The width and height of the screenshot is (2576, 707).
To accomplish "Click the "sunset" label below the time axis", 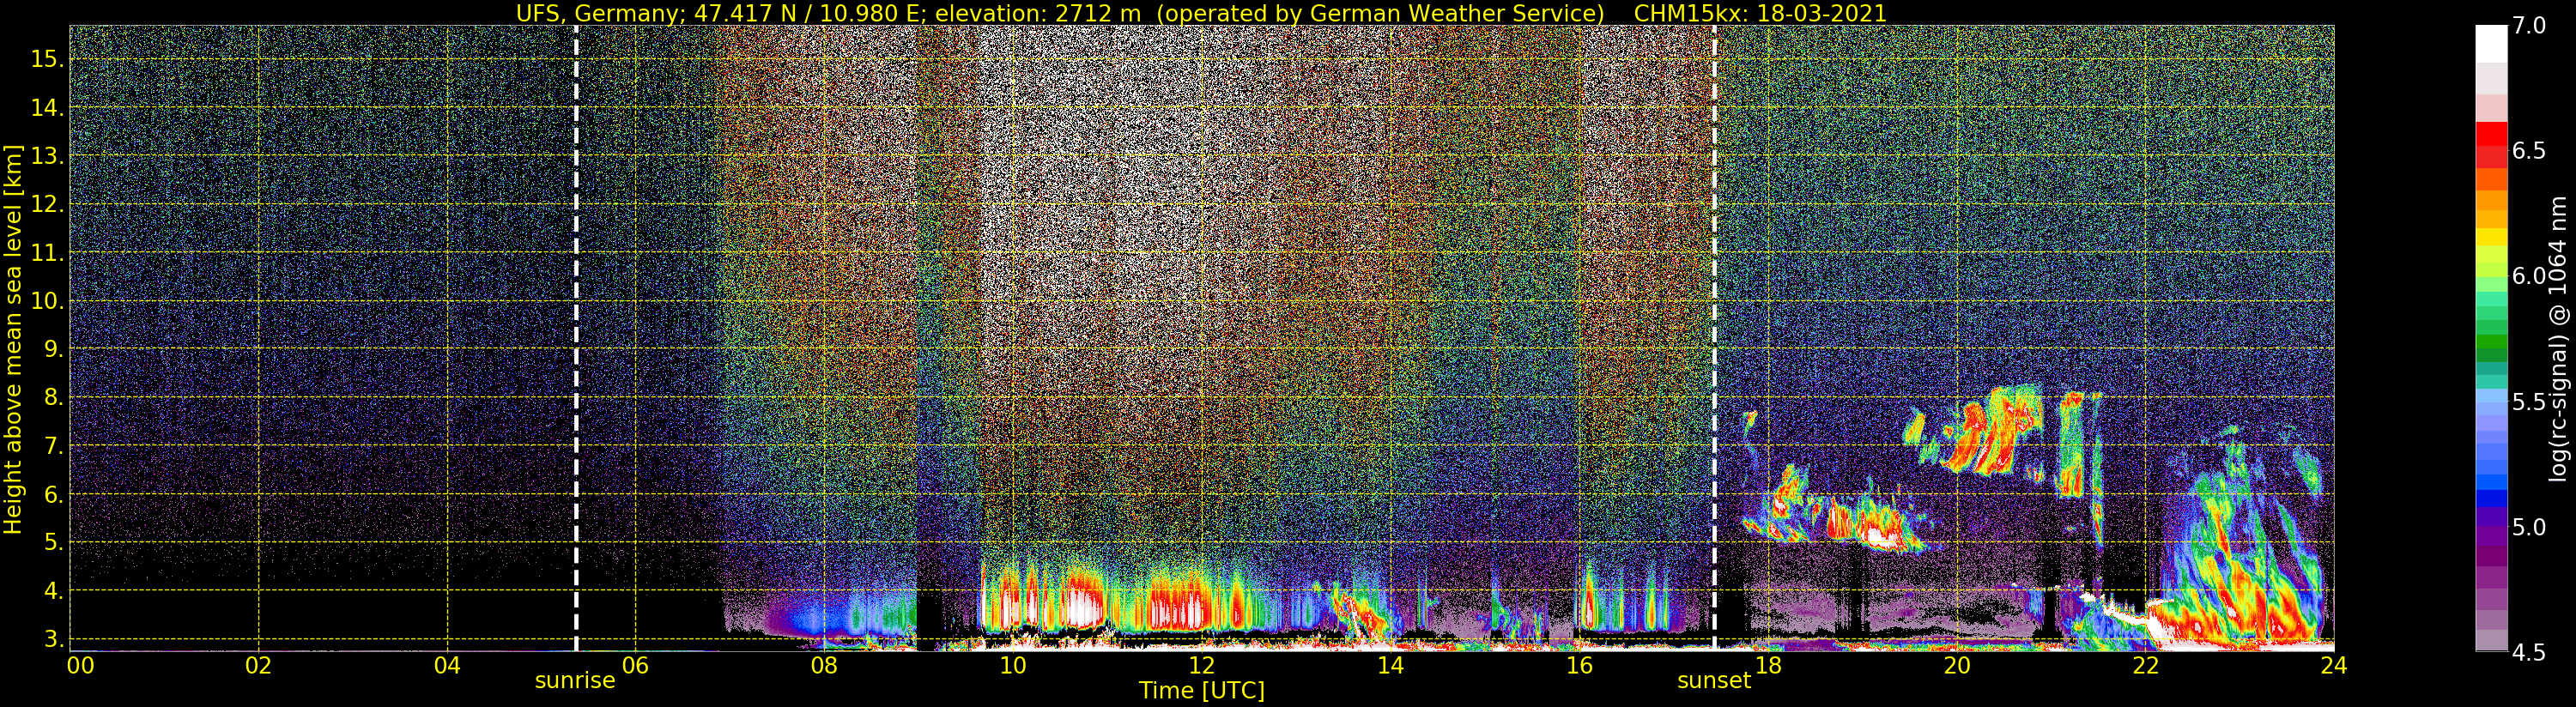I will 1714,681.
